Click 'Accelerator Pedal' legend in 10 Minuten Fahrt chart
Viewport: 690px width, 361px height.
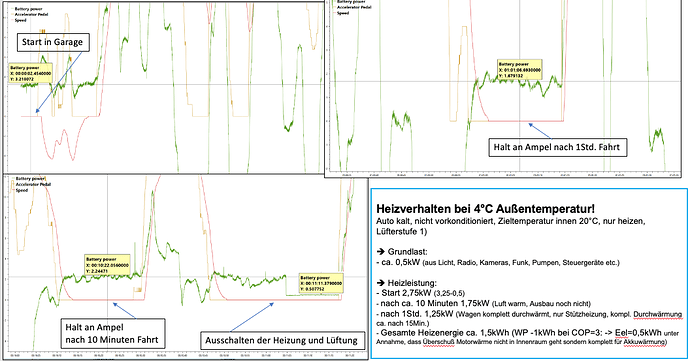[33, 184]
